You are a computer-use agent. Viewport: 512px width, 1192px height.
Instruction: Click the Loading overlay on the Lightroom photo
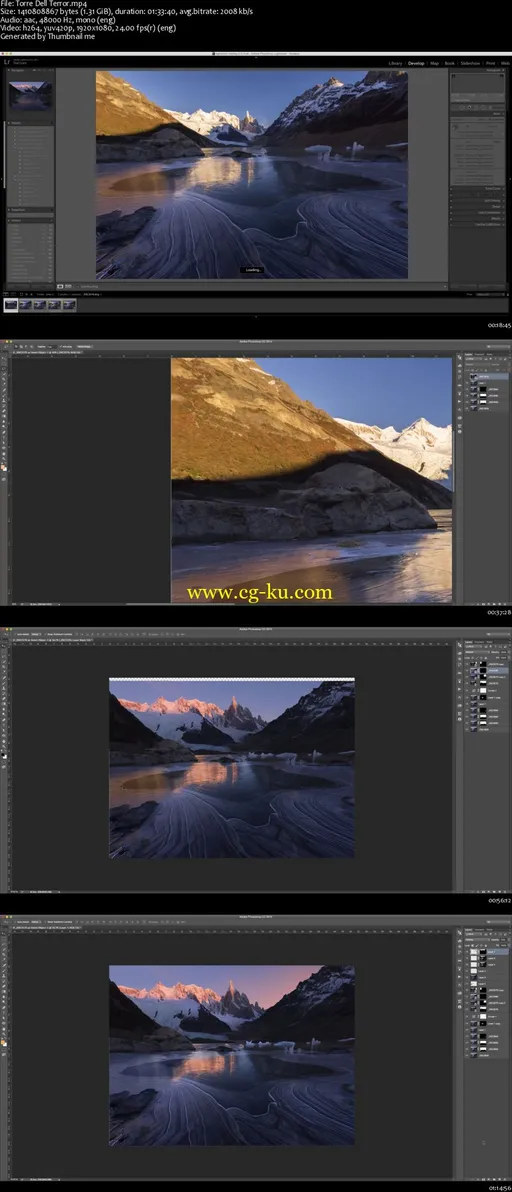click(252, 270)
